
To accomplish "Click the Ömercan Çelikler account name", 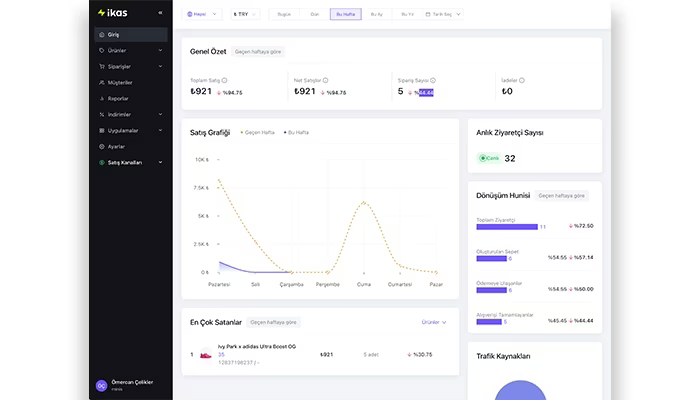I will pos(132,382).
